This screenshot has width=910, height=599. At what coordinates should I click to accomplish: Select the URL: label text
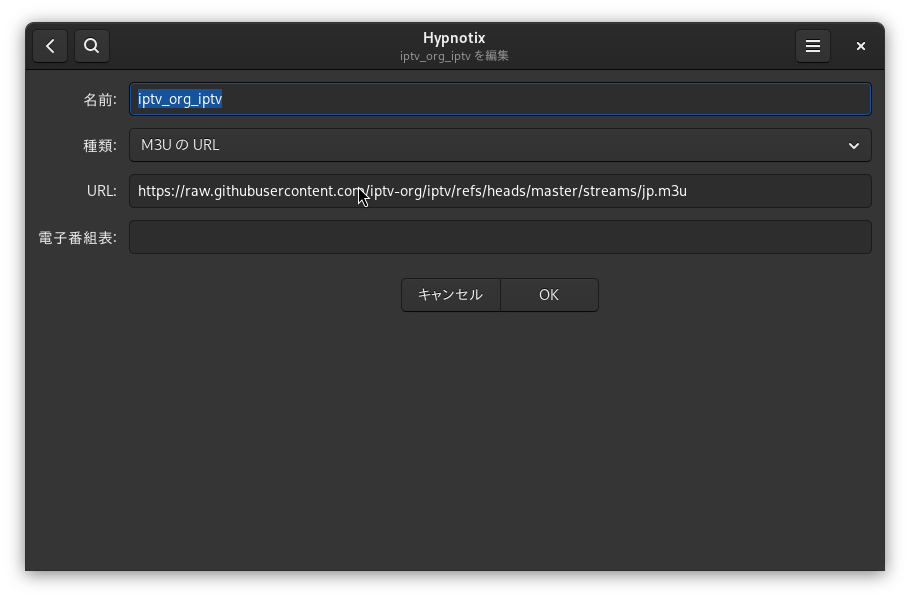click(x=101, y=191)
